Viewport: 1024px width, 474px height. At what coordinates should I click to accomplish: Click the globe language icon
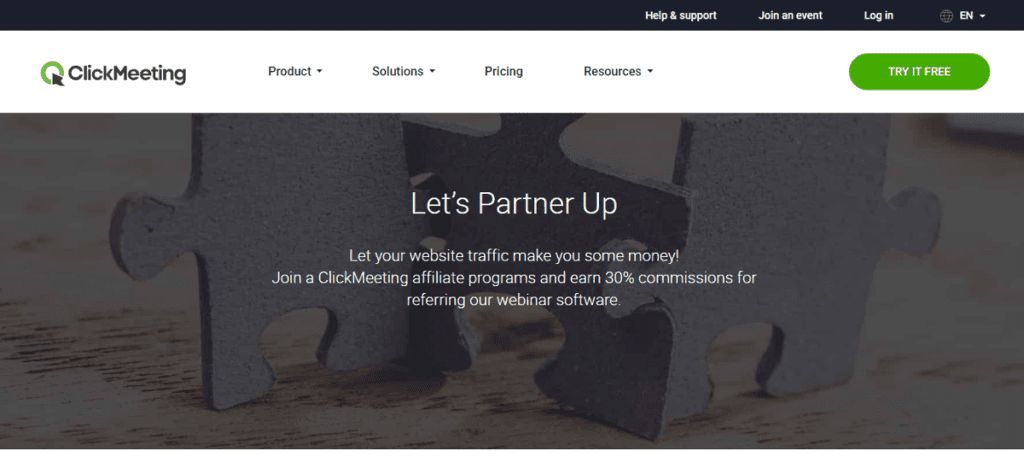coord(946,16)
